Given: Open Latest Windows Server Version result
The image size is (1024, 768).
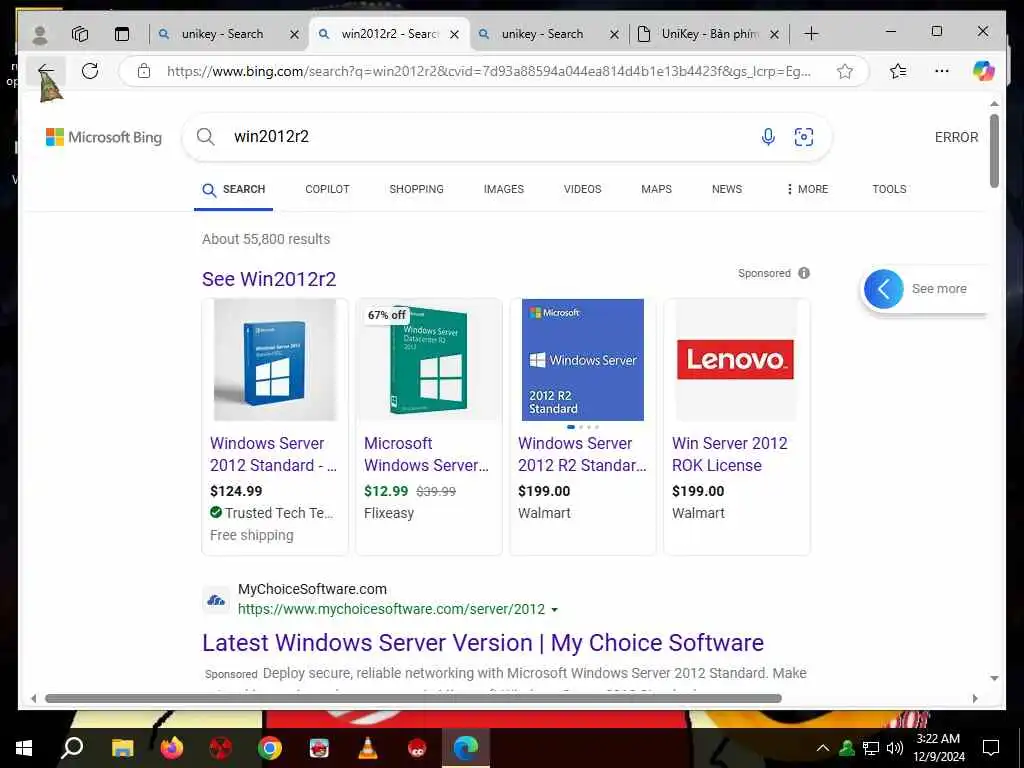Looking at the screenshot, I should click(x=483, y=643).
